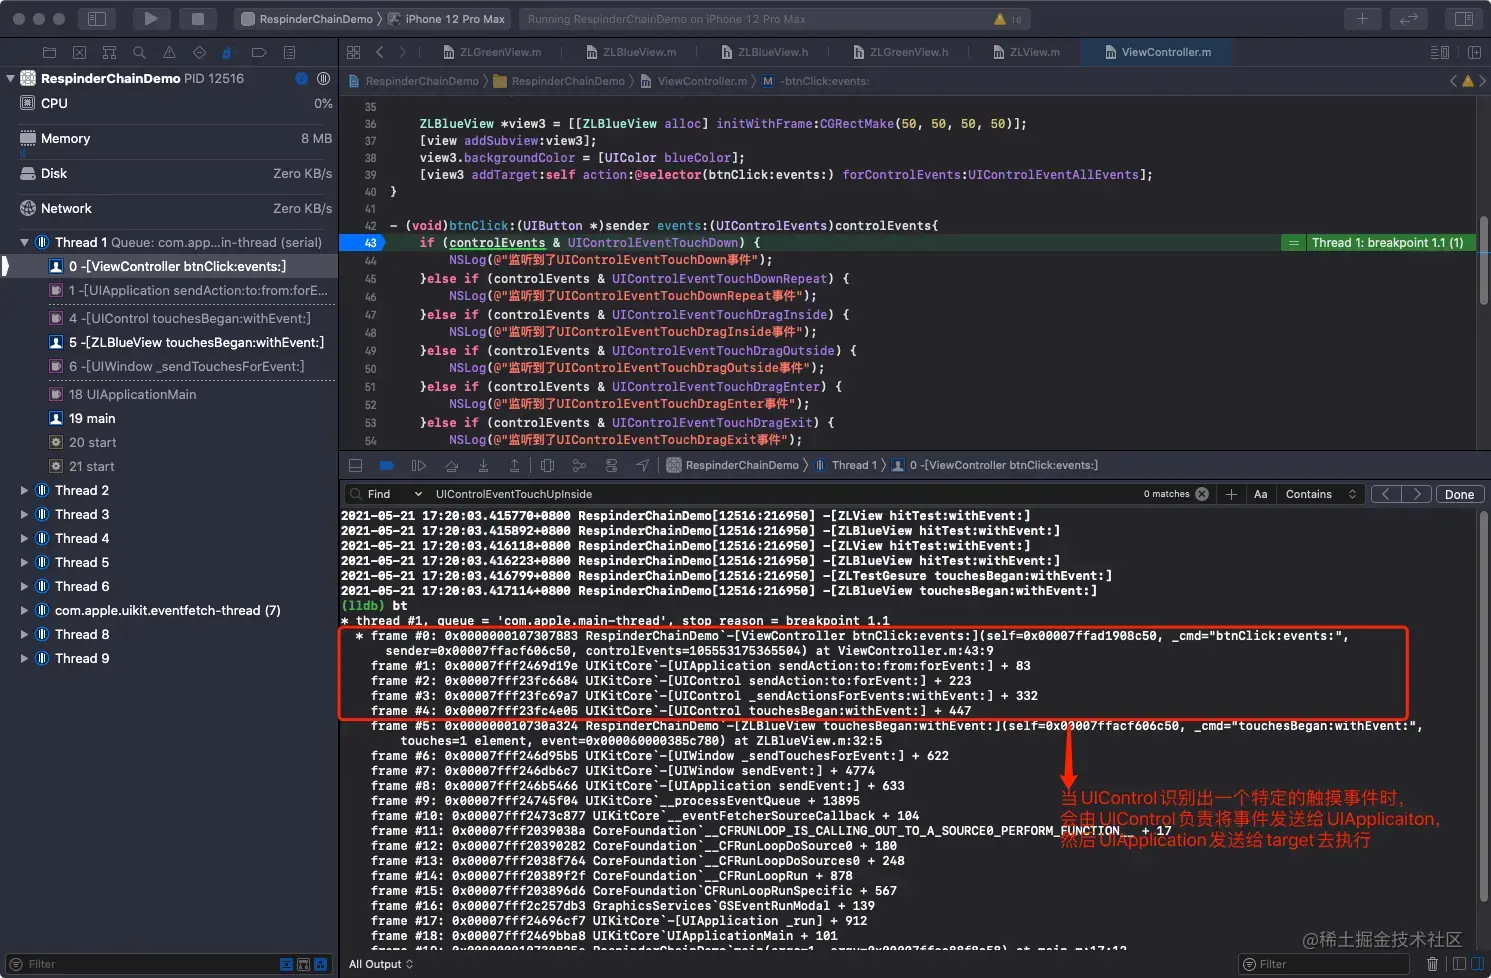Open the iPhone 12 Pro Max device selector
The image size is (1491, 978).
point(446,19)
